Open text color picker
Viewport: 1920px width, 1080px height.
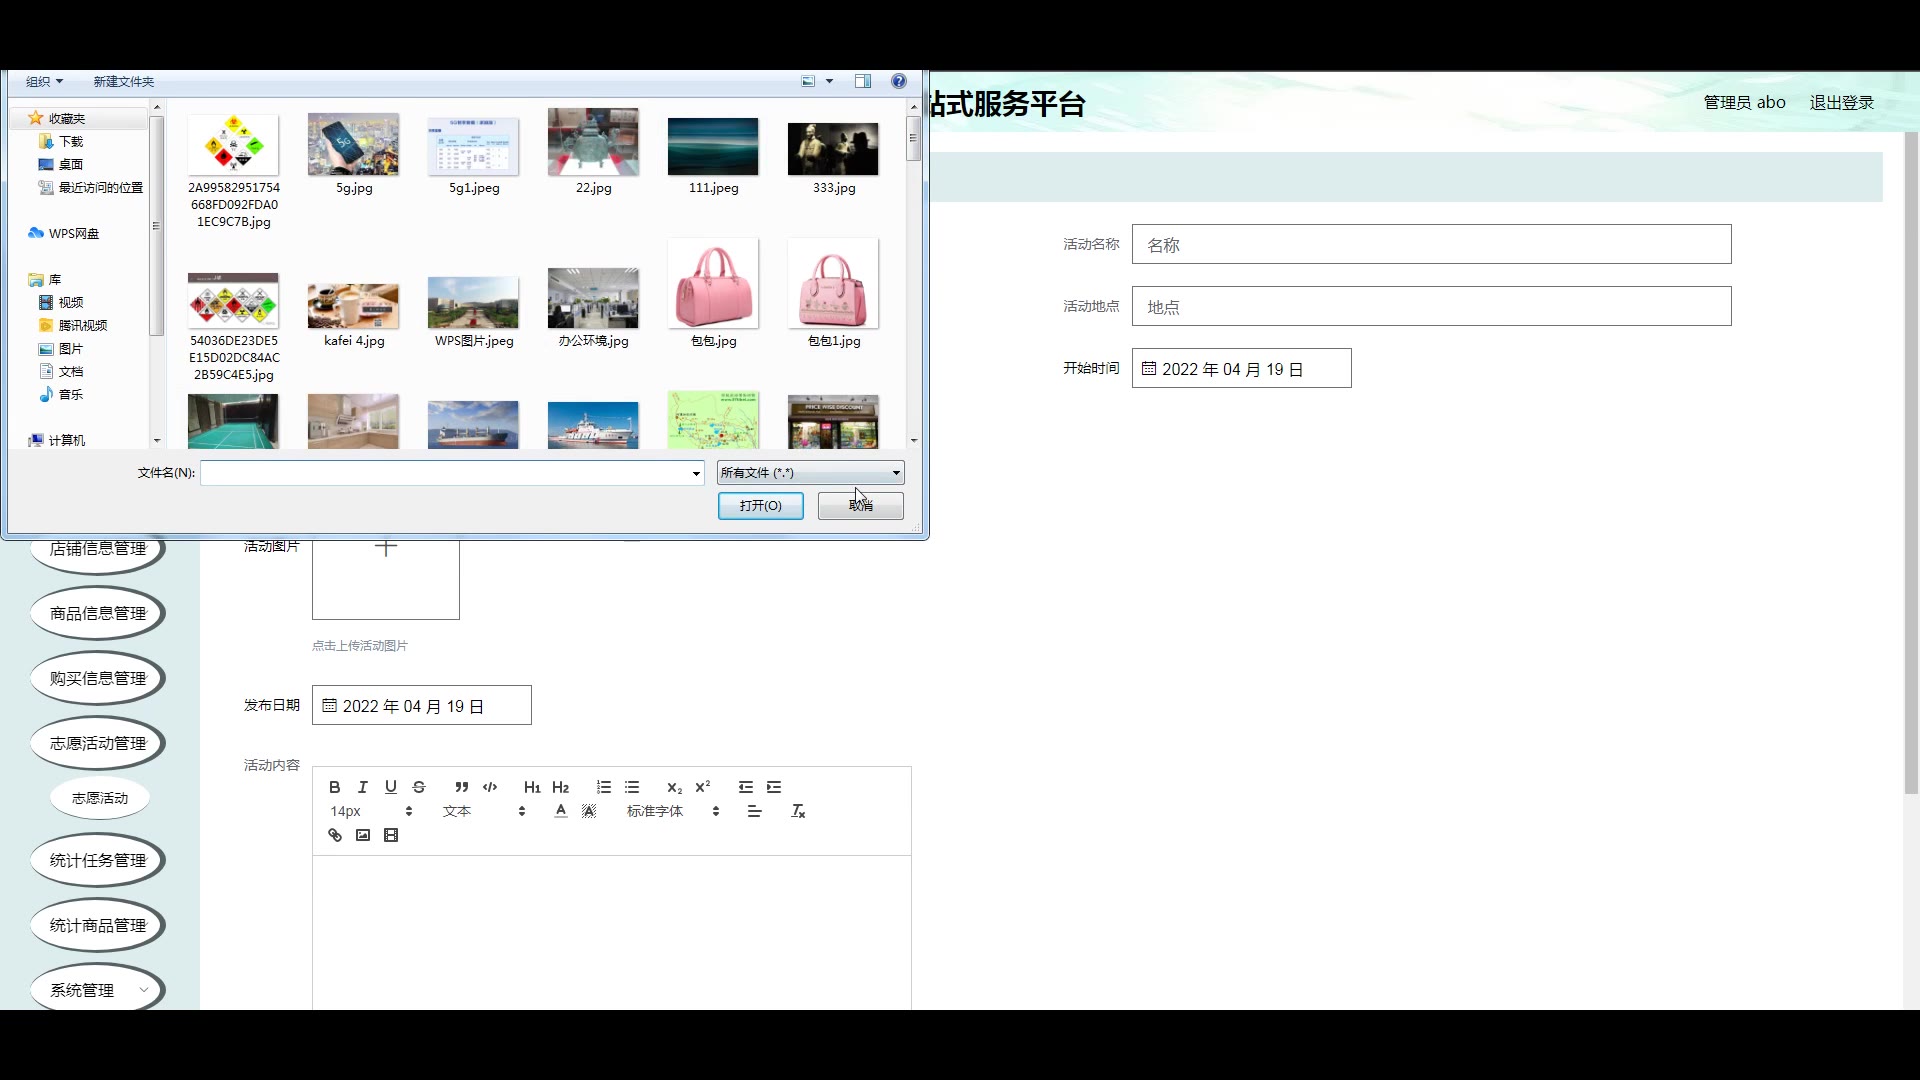(x=561, y=811)
